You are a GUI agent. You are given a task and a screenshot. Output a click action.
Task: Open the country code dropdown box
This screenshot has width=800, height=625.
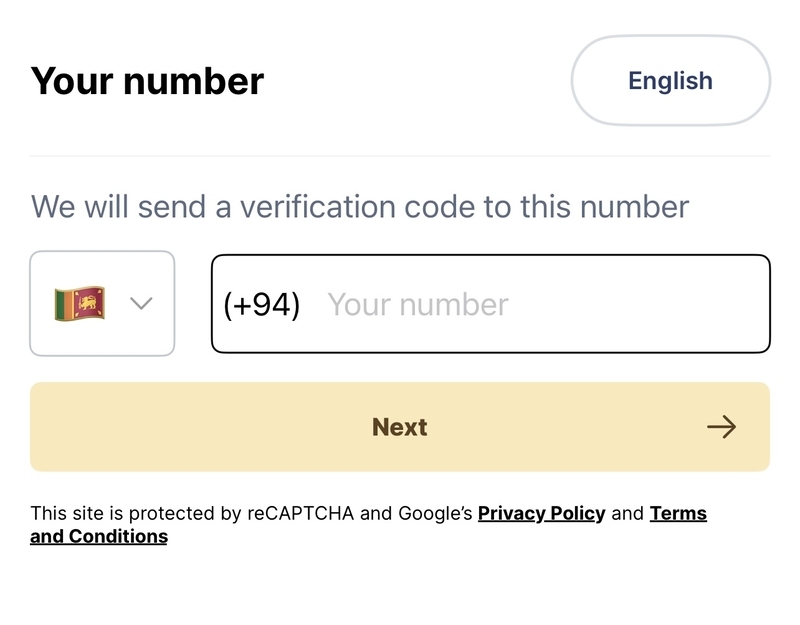[102, 303]
